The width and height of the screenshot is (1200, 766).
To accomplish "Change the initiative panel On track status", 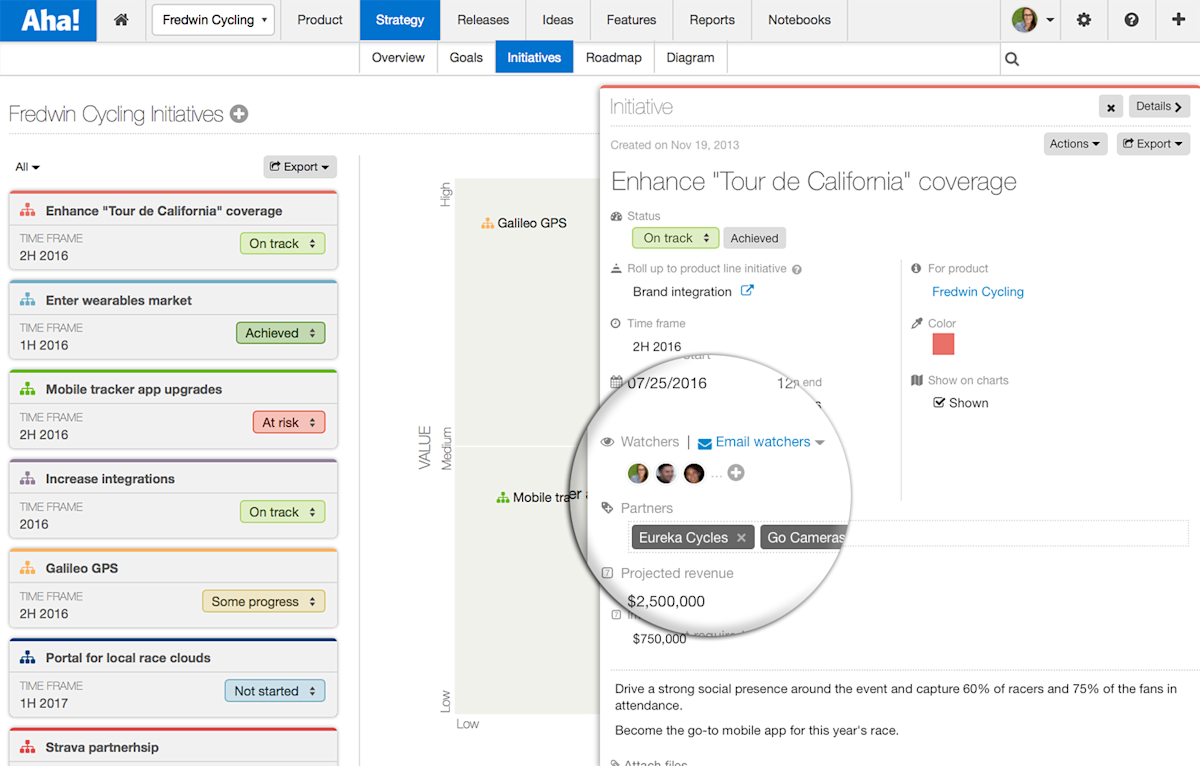I will click(675, 238).
